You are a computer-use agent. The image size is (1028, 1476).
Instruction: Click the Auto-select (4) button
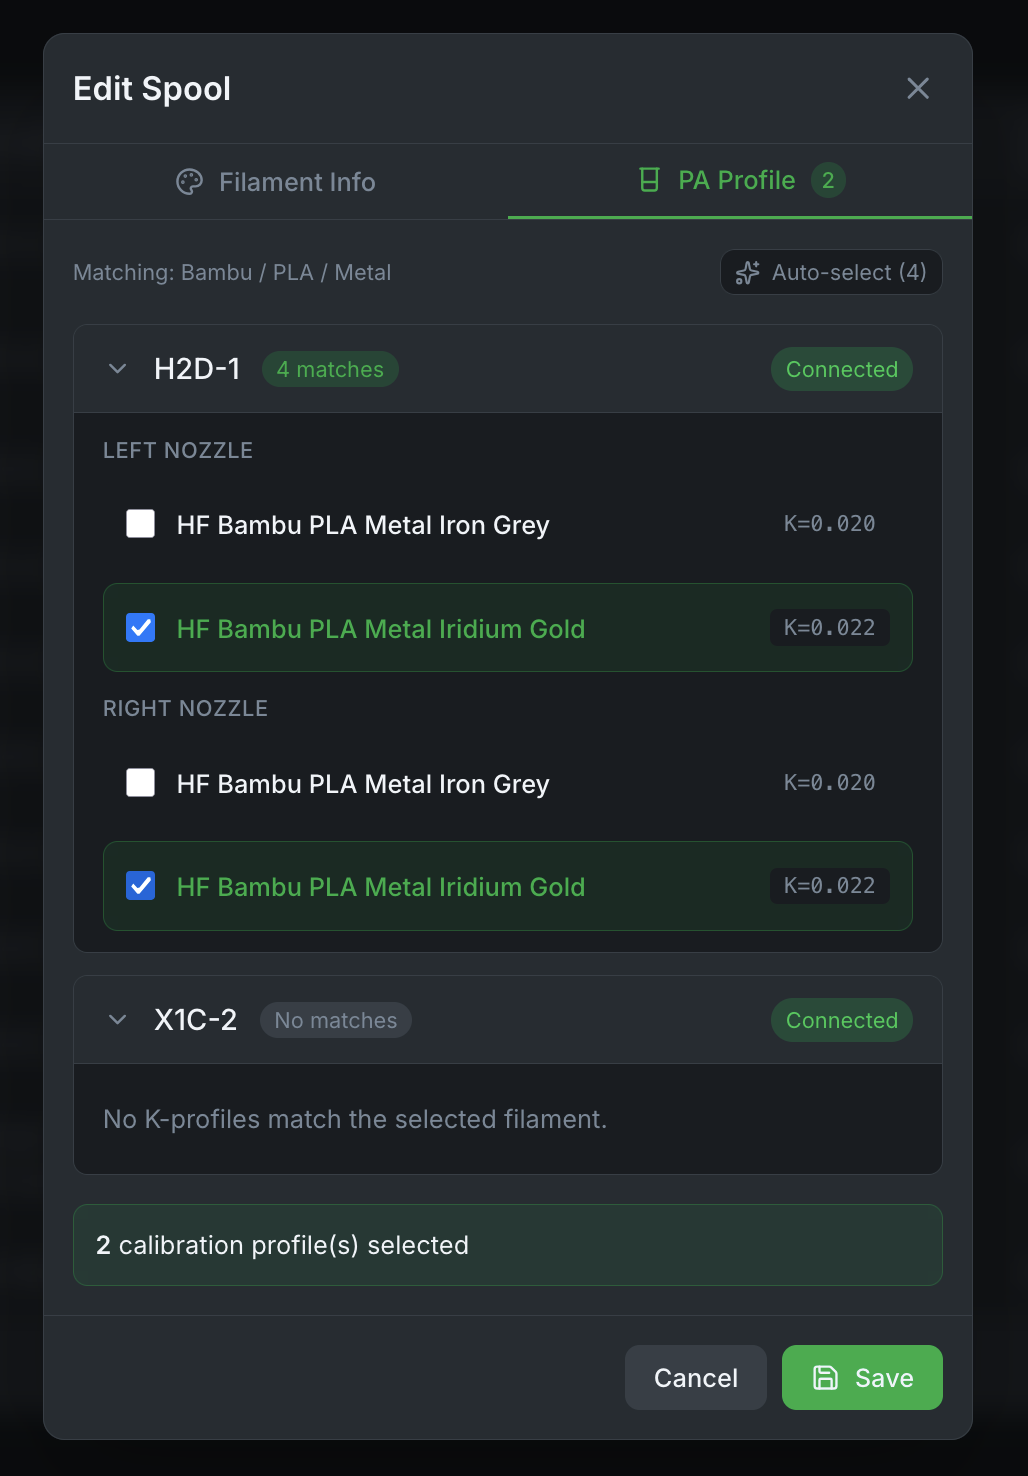[x=831, y=272]
